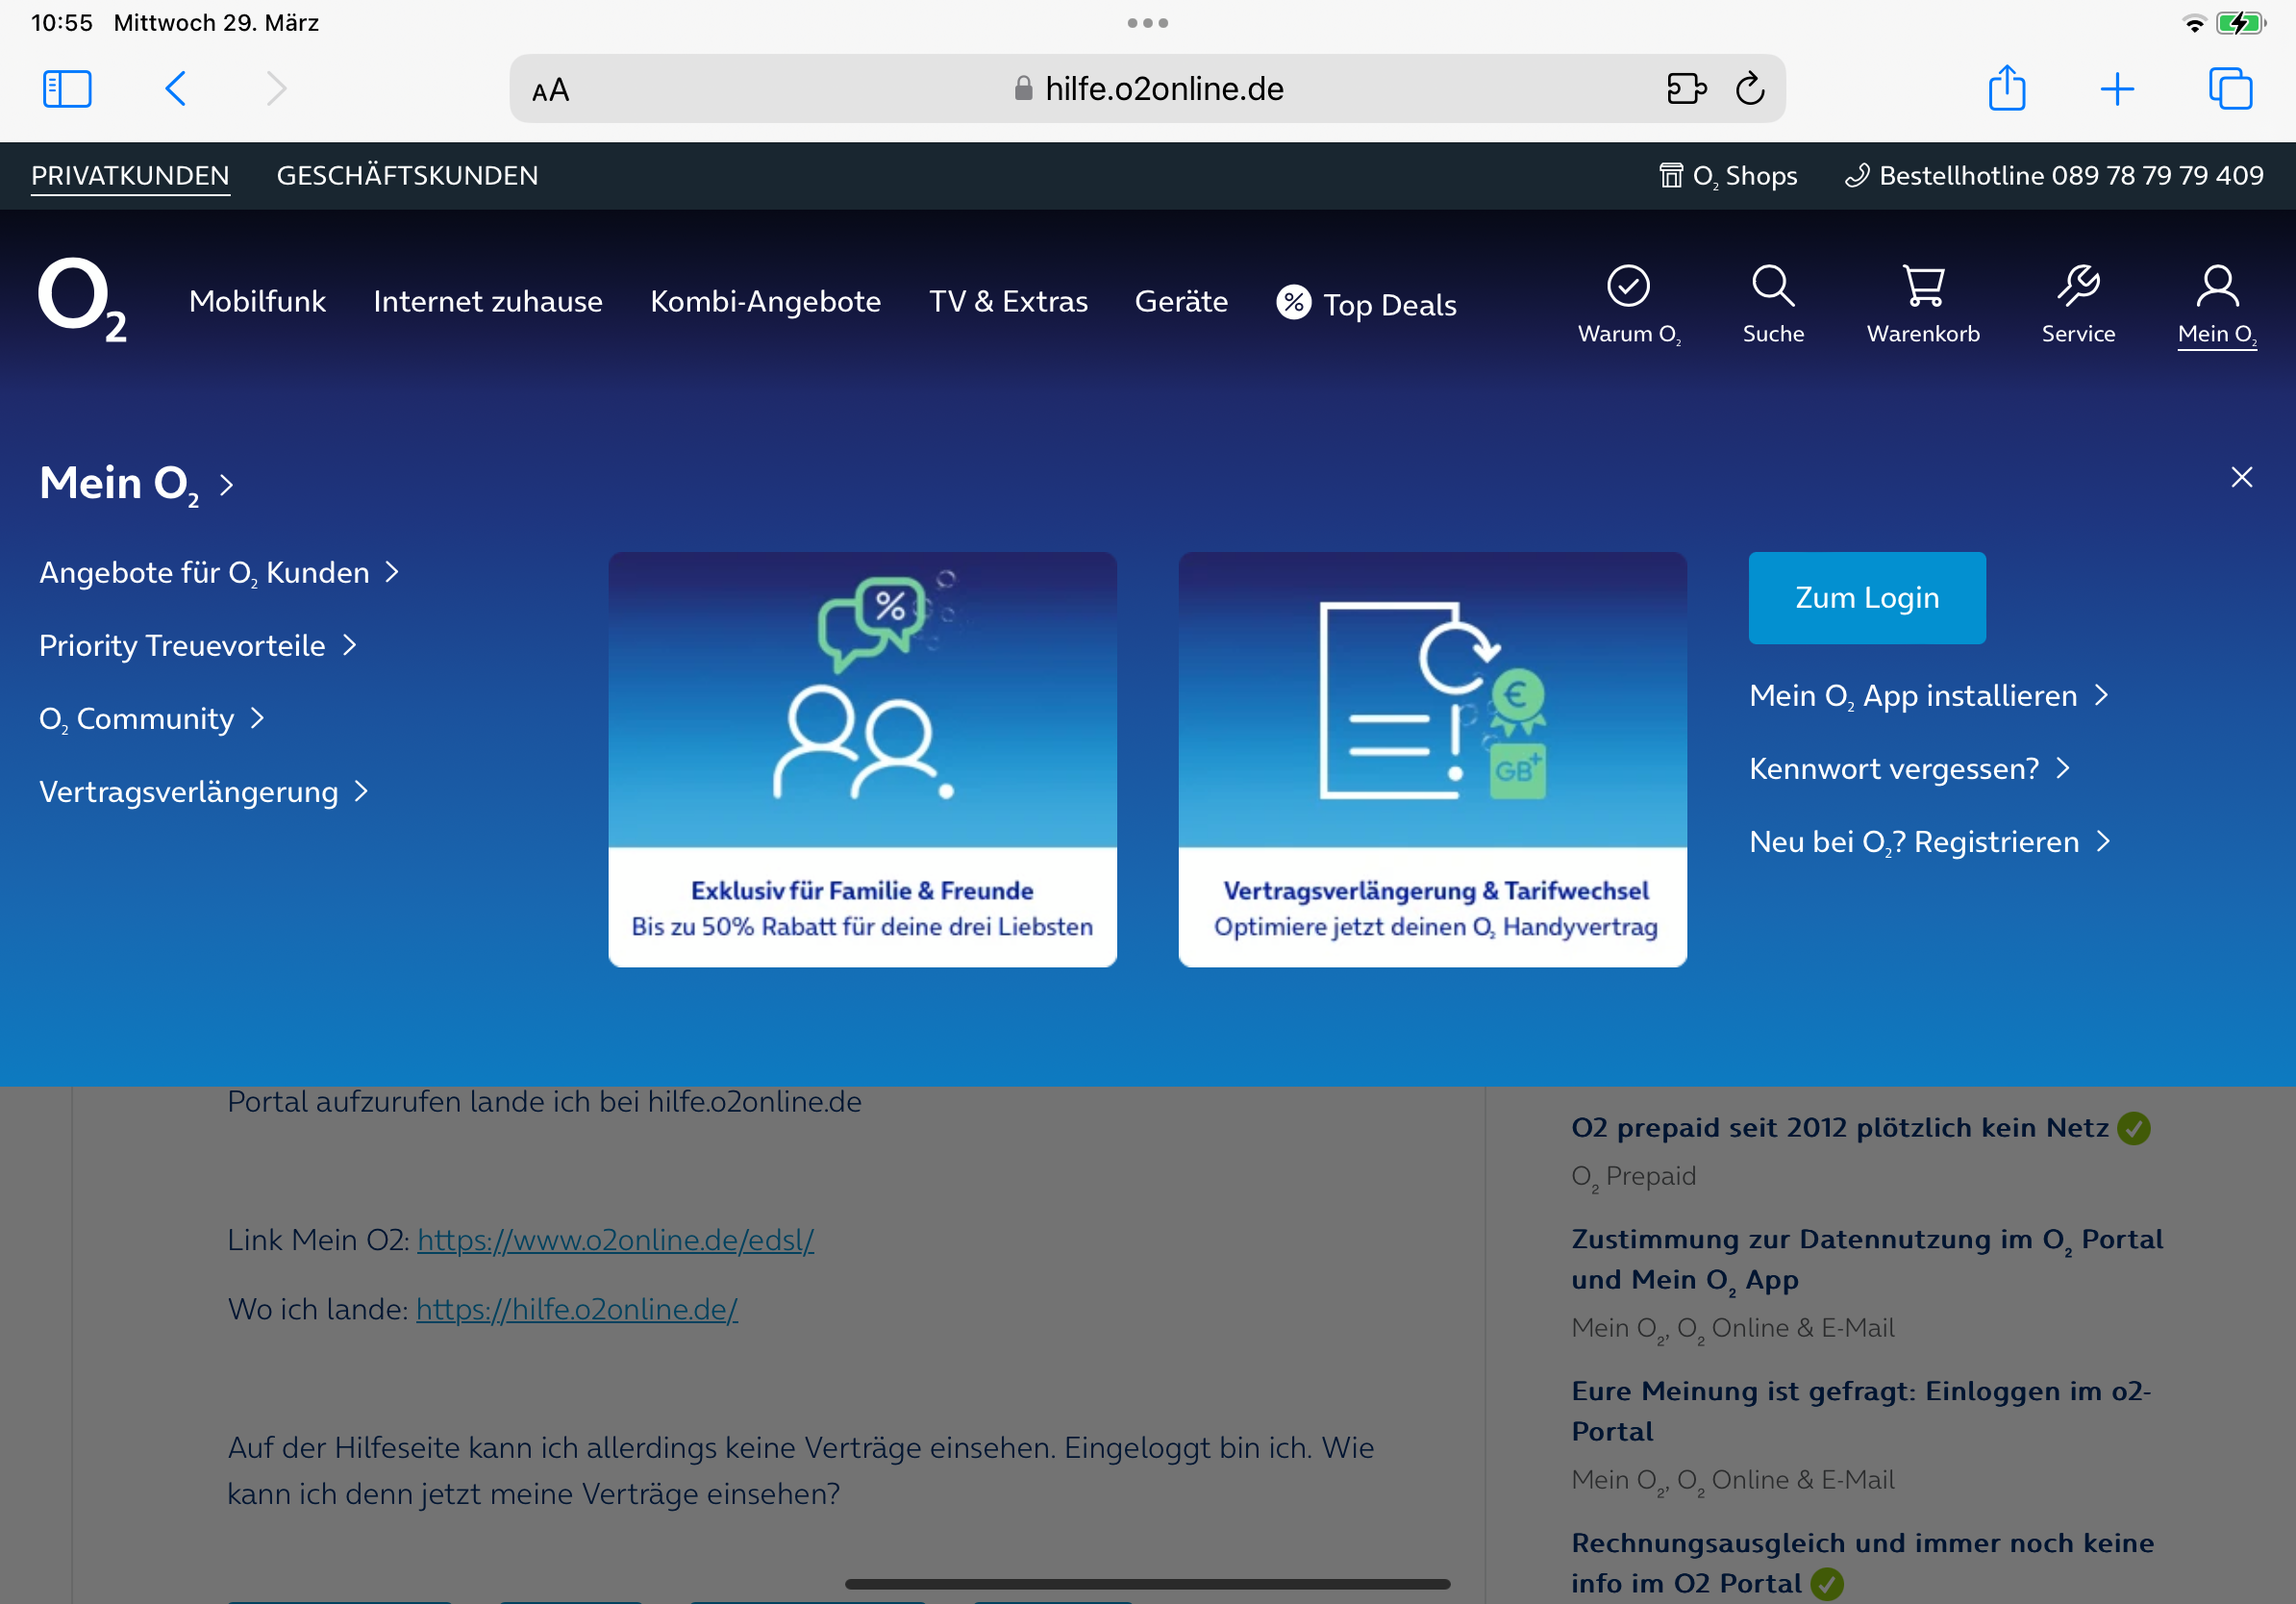This screenshot has height=1604, width=2296.
Task: Show the tab overview
Action: pyautogui.click(x=2230, y=89)
